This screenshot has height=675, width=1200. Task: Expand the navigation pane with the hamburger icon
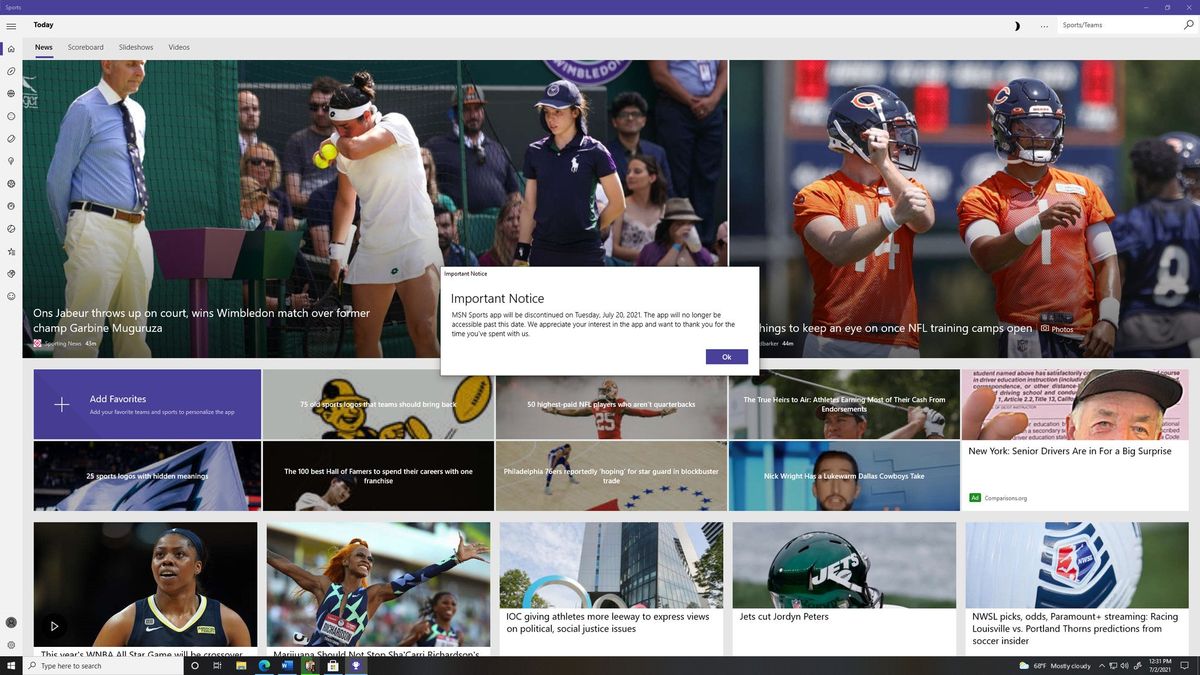tap(11, 25)
